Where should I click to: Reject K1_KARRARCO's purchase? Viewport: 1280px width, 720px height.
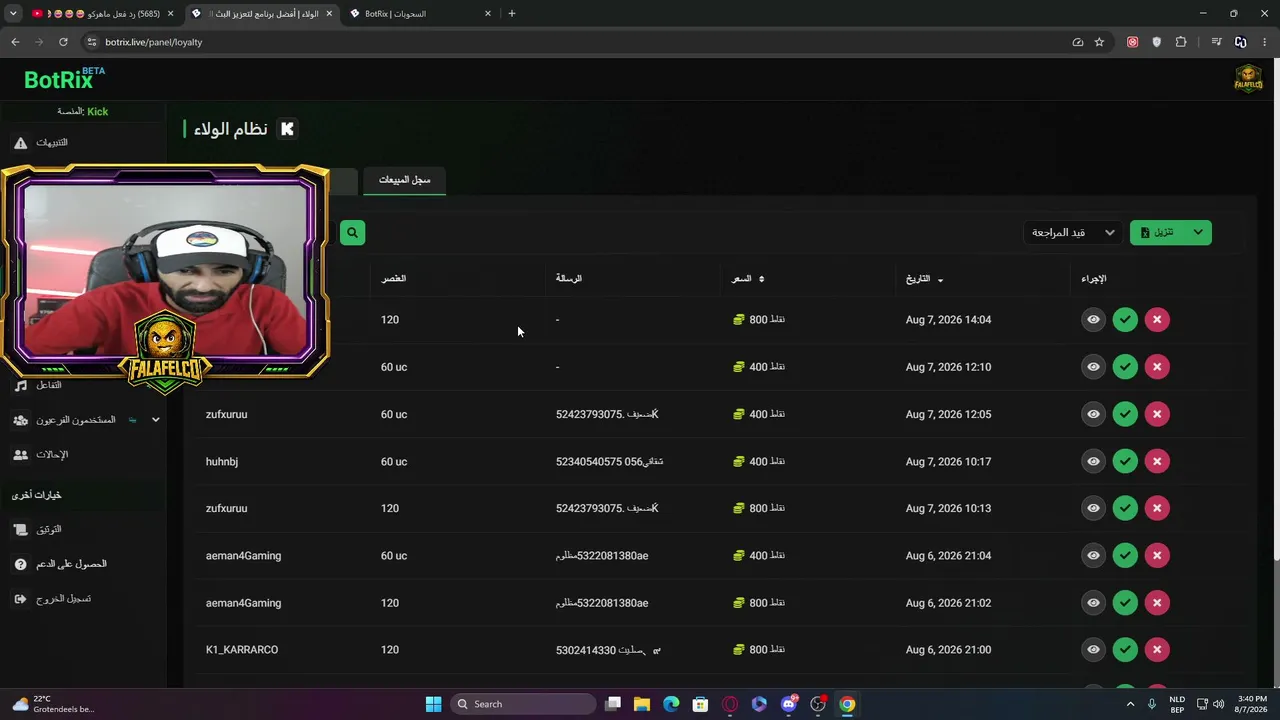(1157, 650)
